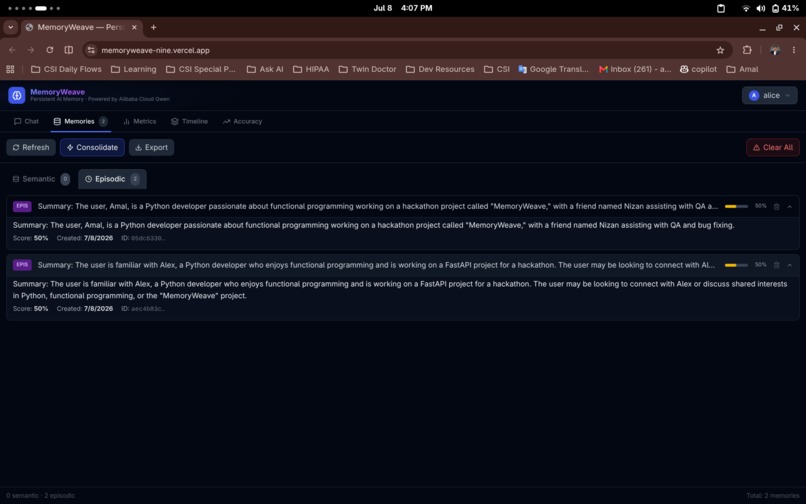Click the battery 41% indicator
The height and width of the screenshot is (504, 806).
click(x=785, y=8)
